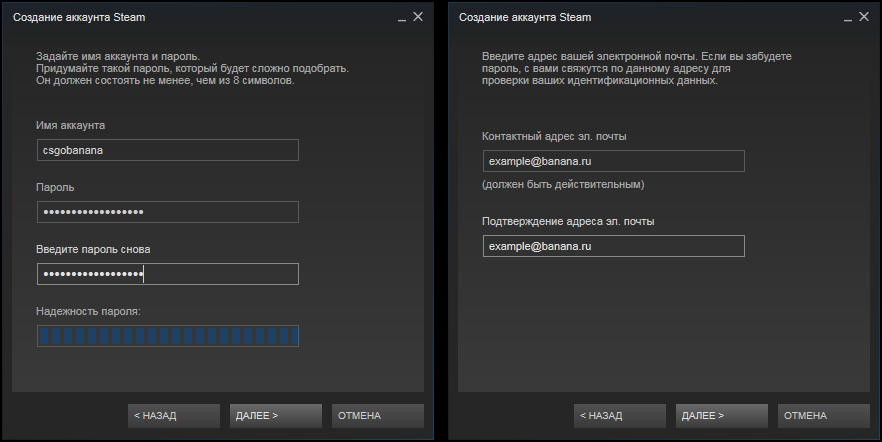Click the Контактный адрес эл. почты field
The height and width of the screenshot is (442, 882).
614,161
